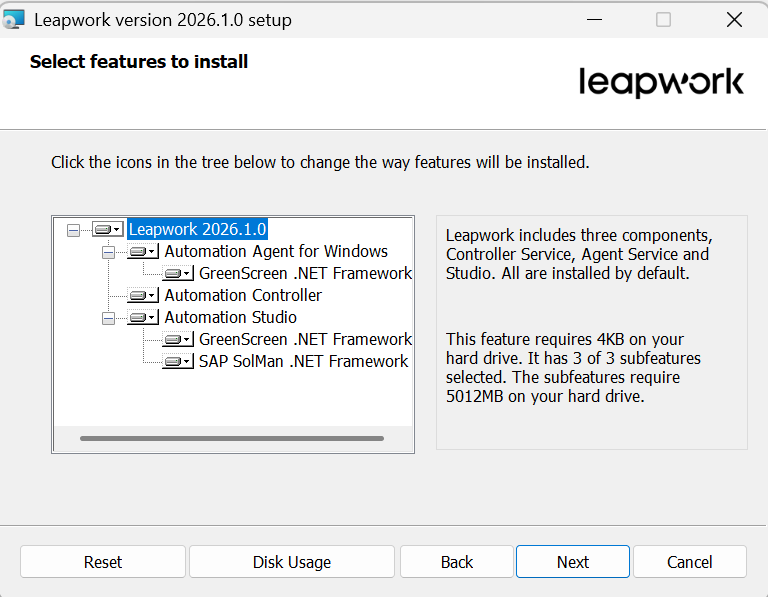Screen dimensions: 768x597
Task: Open install-mode dropdown for Leapwork 2026.1.0 root feature
Action: [x=108, y=229]
